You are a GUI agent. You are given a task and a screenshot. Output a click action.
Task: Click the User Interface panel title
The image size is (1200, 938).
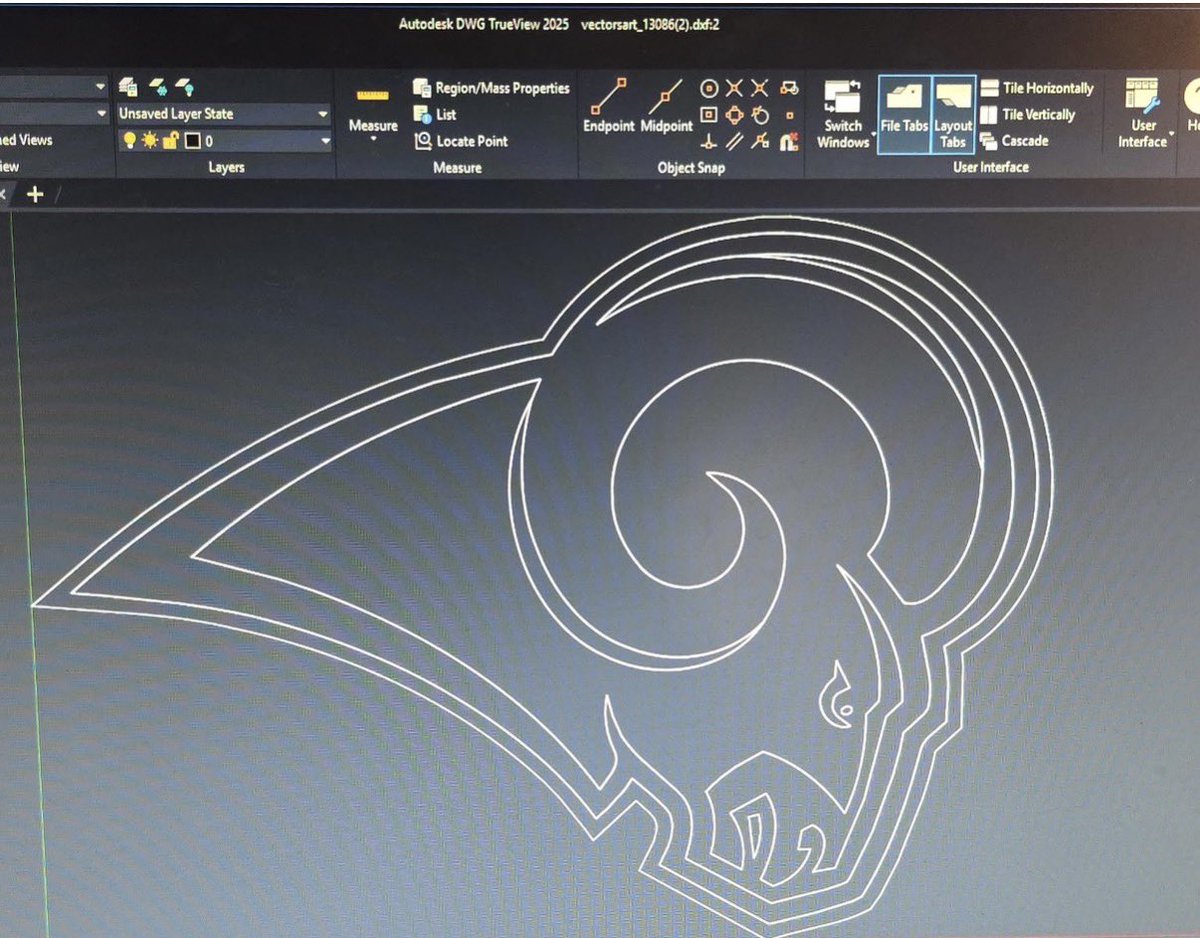(x=990, y=167)
